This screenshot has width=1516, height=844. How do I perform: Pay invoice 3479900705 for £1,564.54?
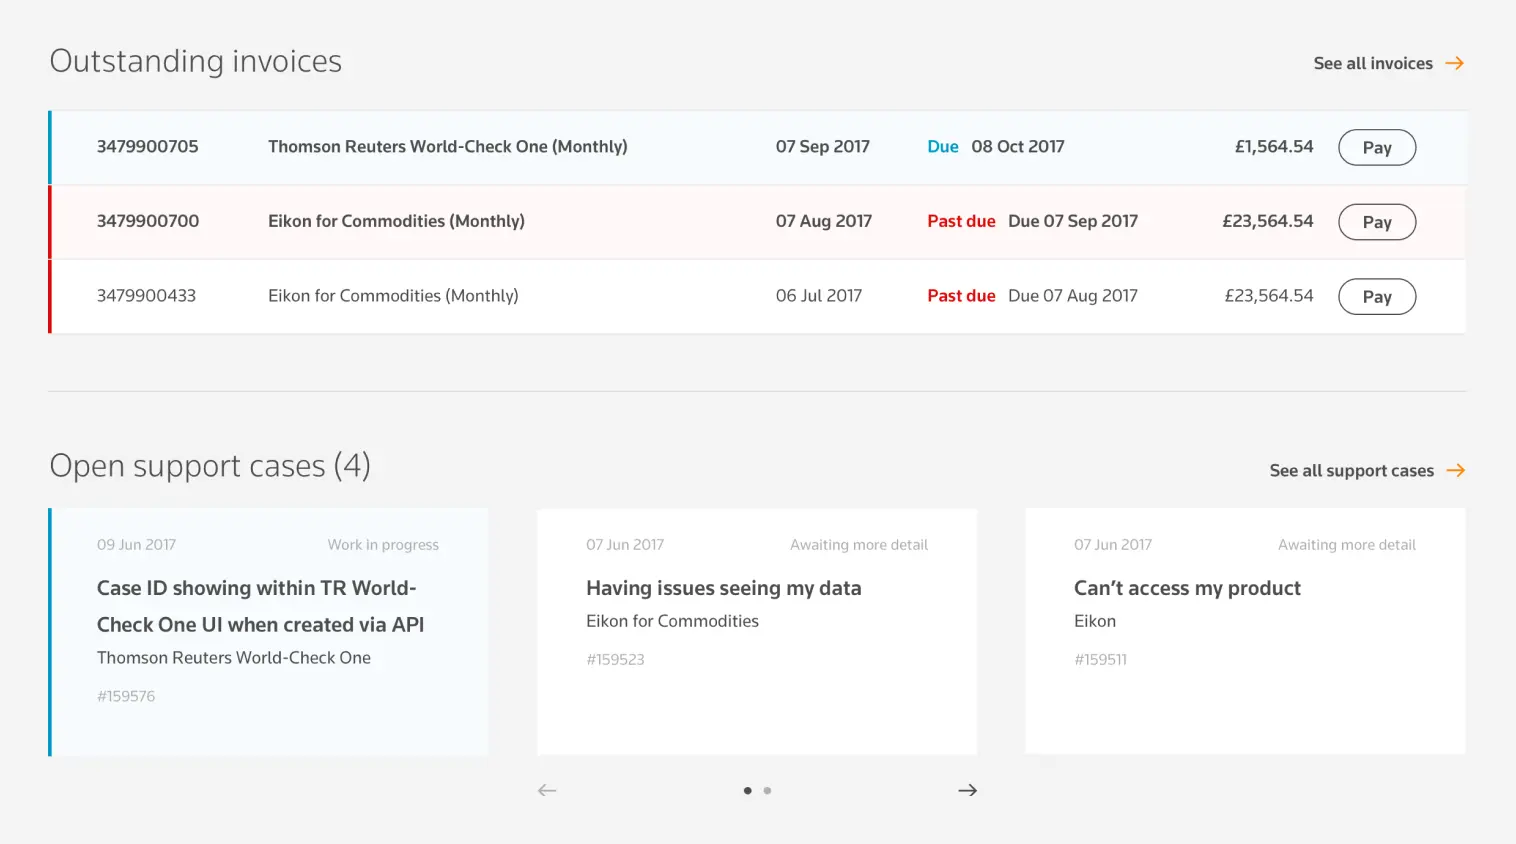pyautogui.click(x=1377, y=147)
